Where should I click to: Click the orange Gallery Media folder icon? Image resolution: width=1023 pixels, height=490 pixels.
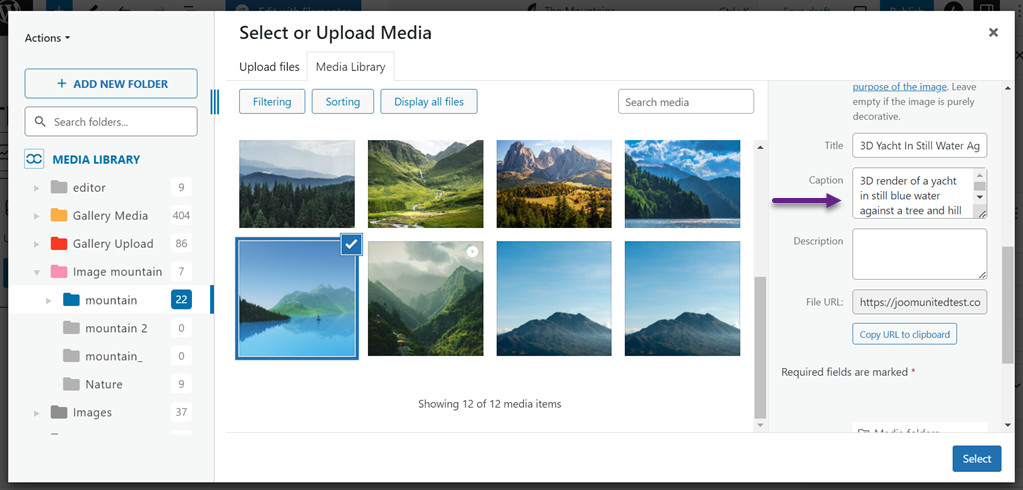point(59,215)
